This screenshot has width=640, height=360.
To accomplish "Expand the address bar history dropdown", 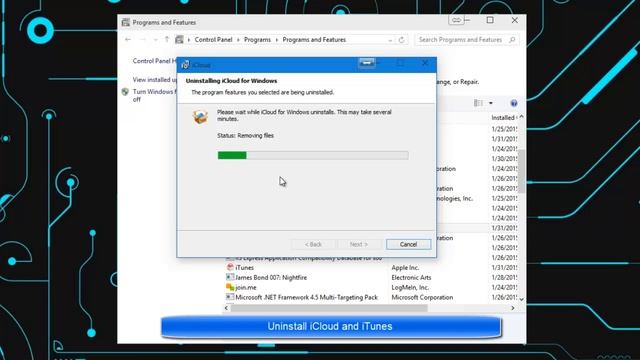I will 390,40.
